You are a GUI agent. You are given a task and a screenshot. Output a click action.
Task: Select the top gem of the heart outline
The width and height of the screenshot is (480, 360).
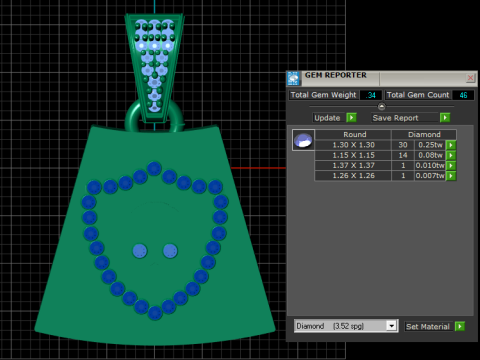tap(154, 169)
